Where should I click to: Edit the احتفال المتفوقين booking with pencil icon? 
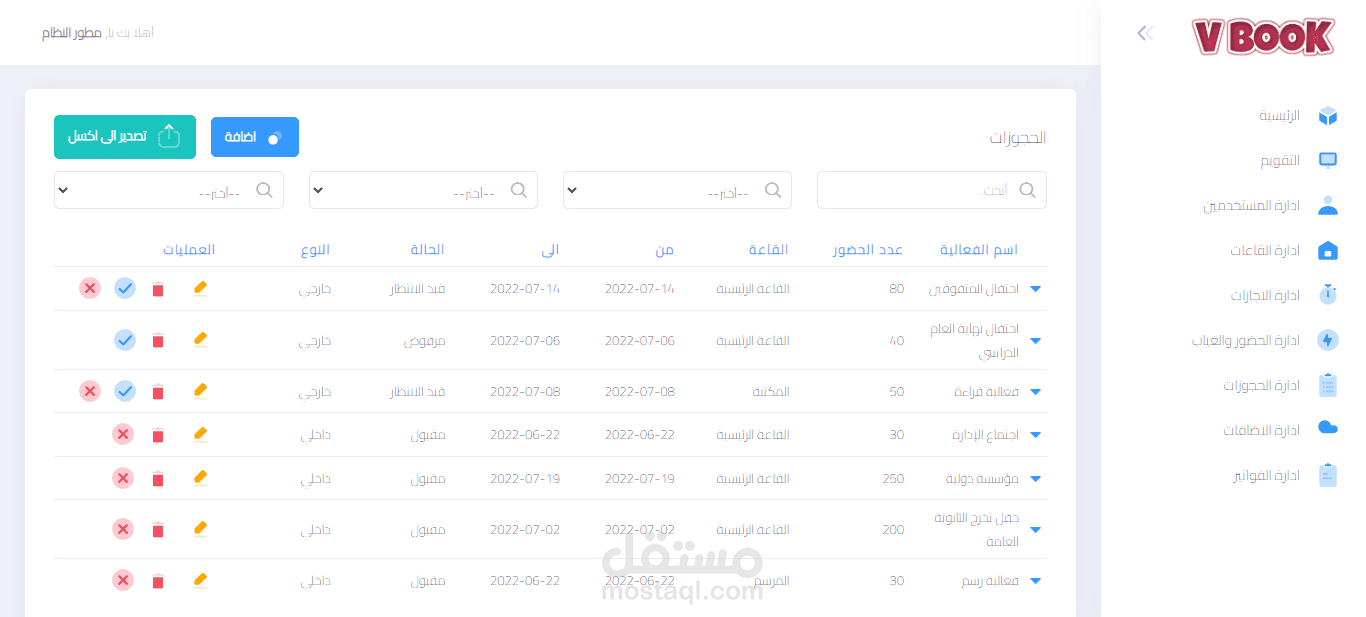point(200,288)
